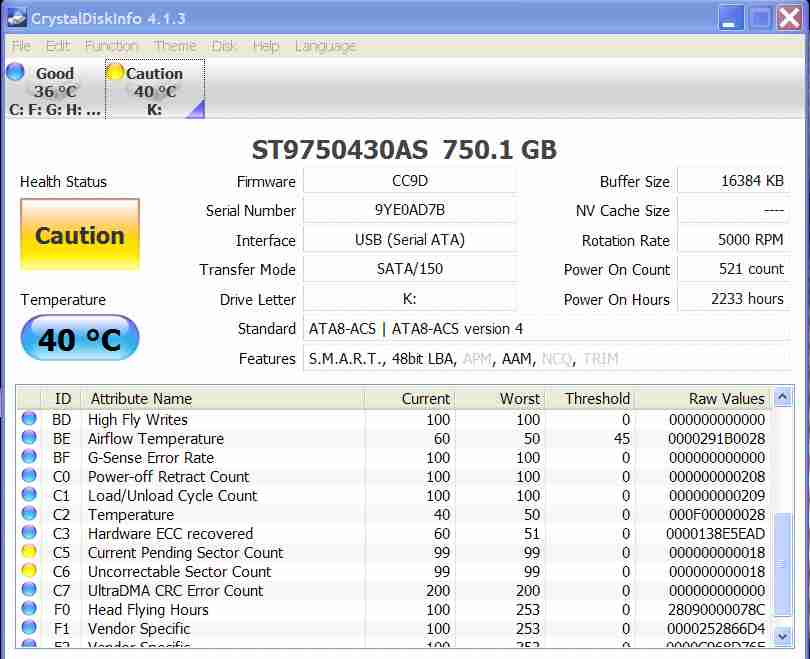This screenshot has height=659, width=810.
Task: Open the Edit menu
Action: (x=57, y=46)
